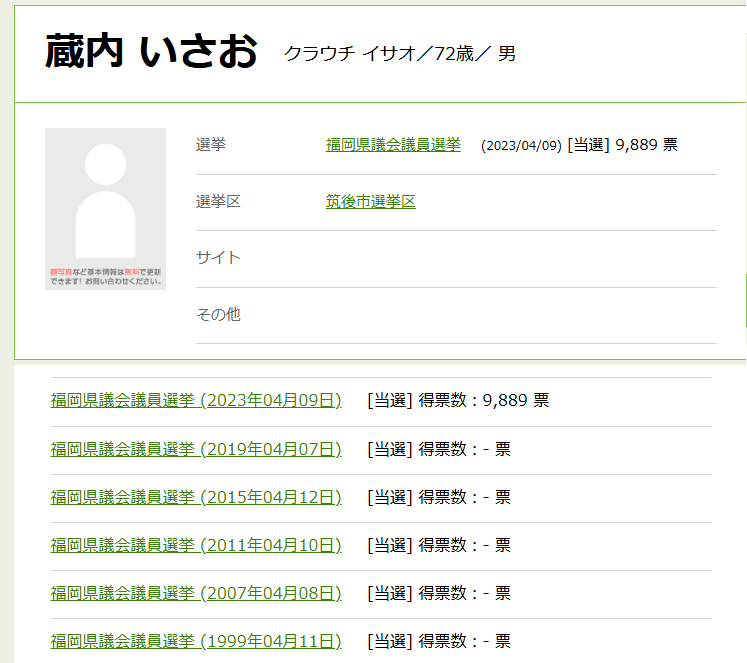The width and height of the screenshot is (747, 663).
Task: Click the [当選] result on 2019 row
Action: pos(390,449)
